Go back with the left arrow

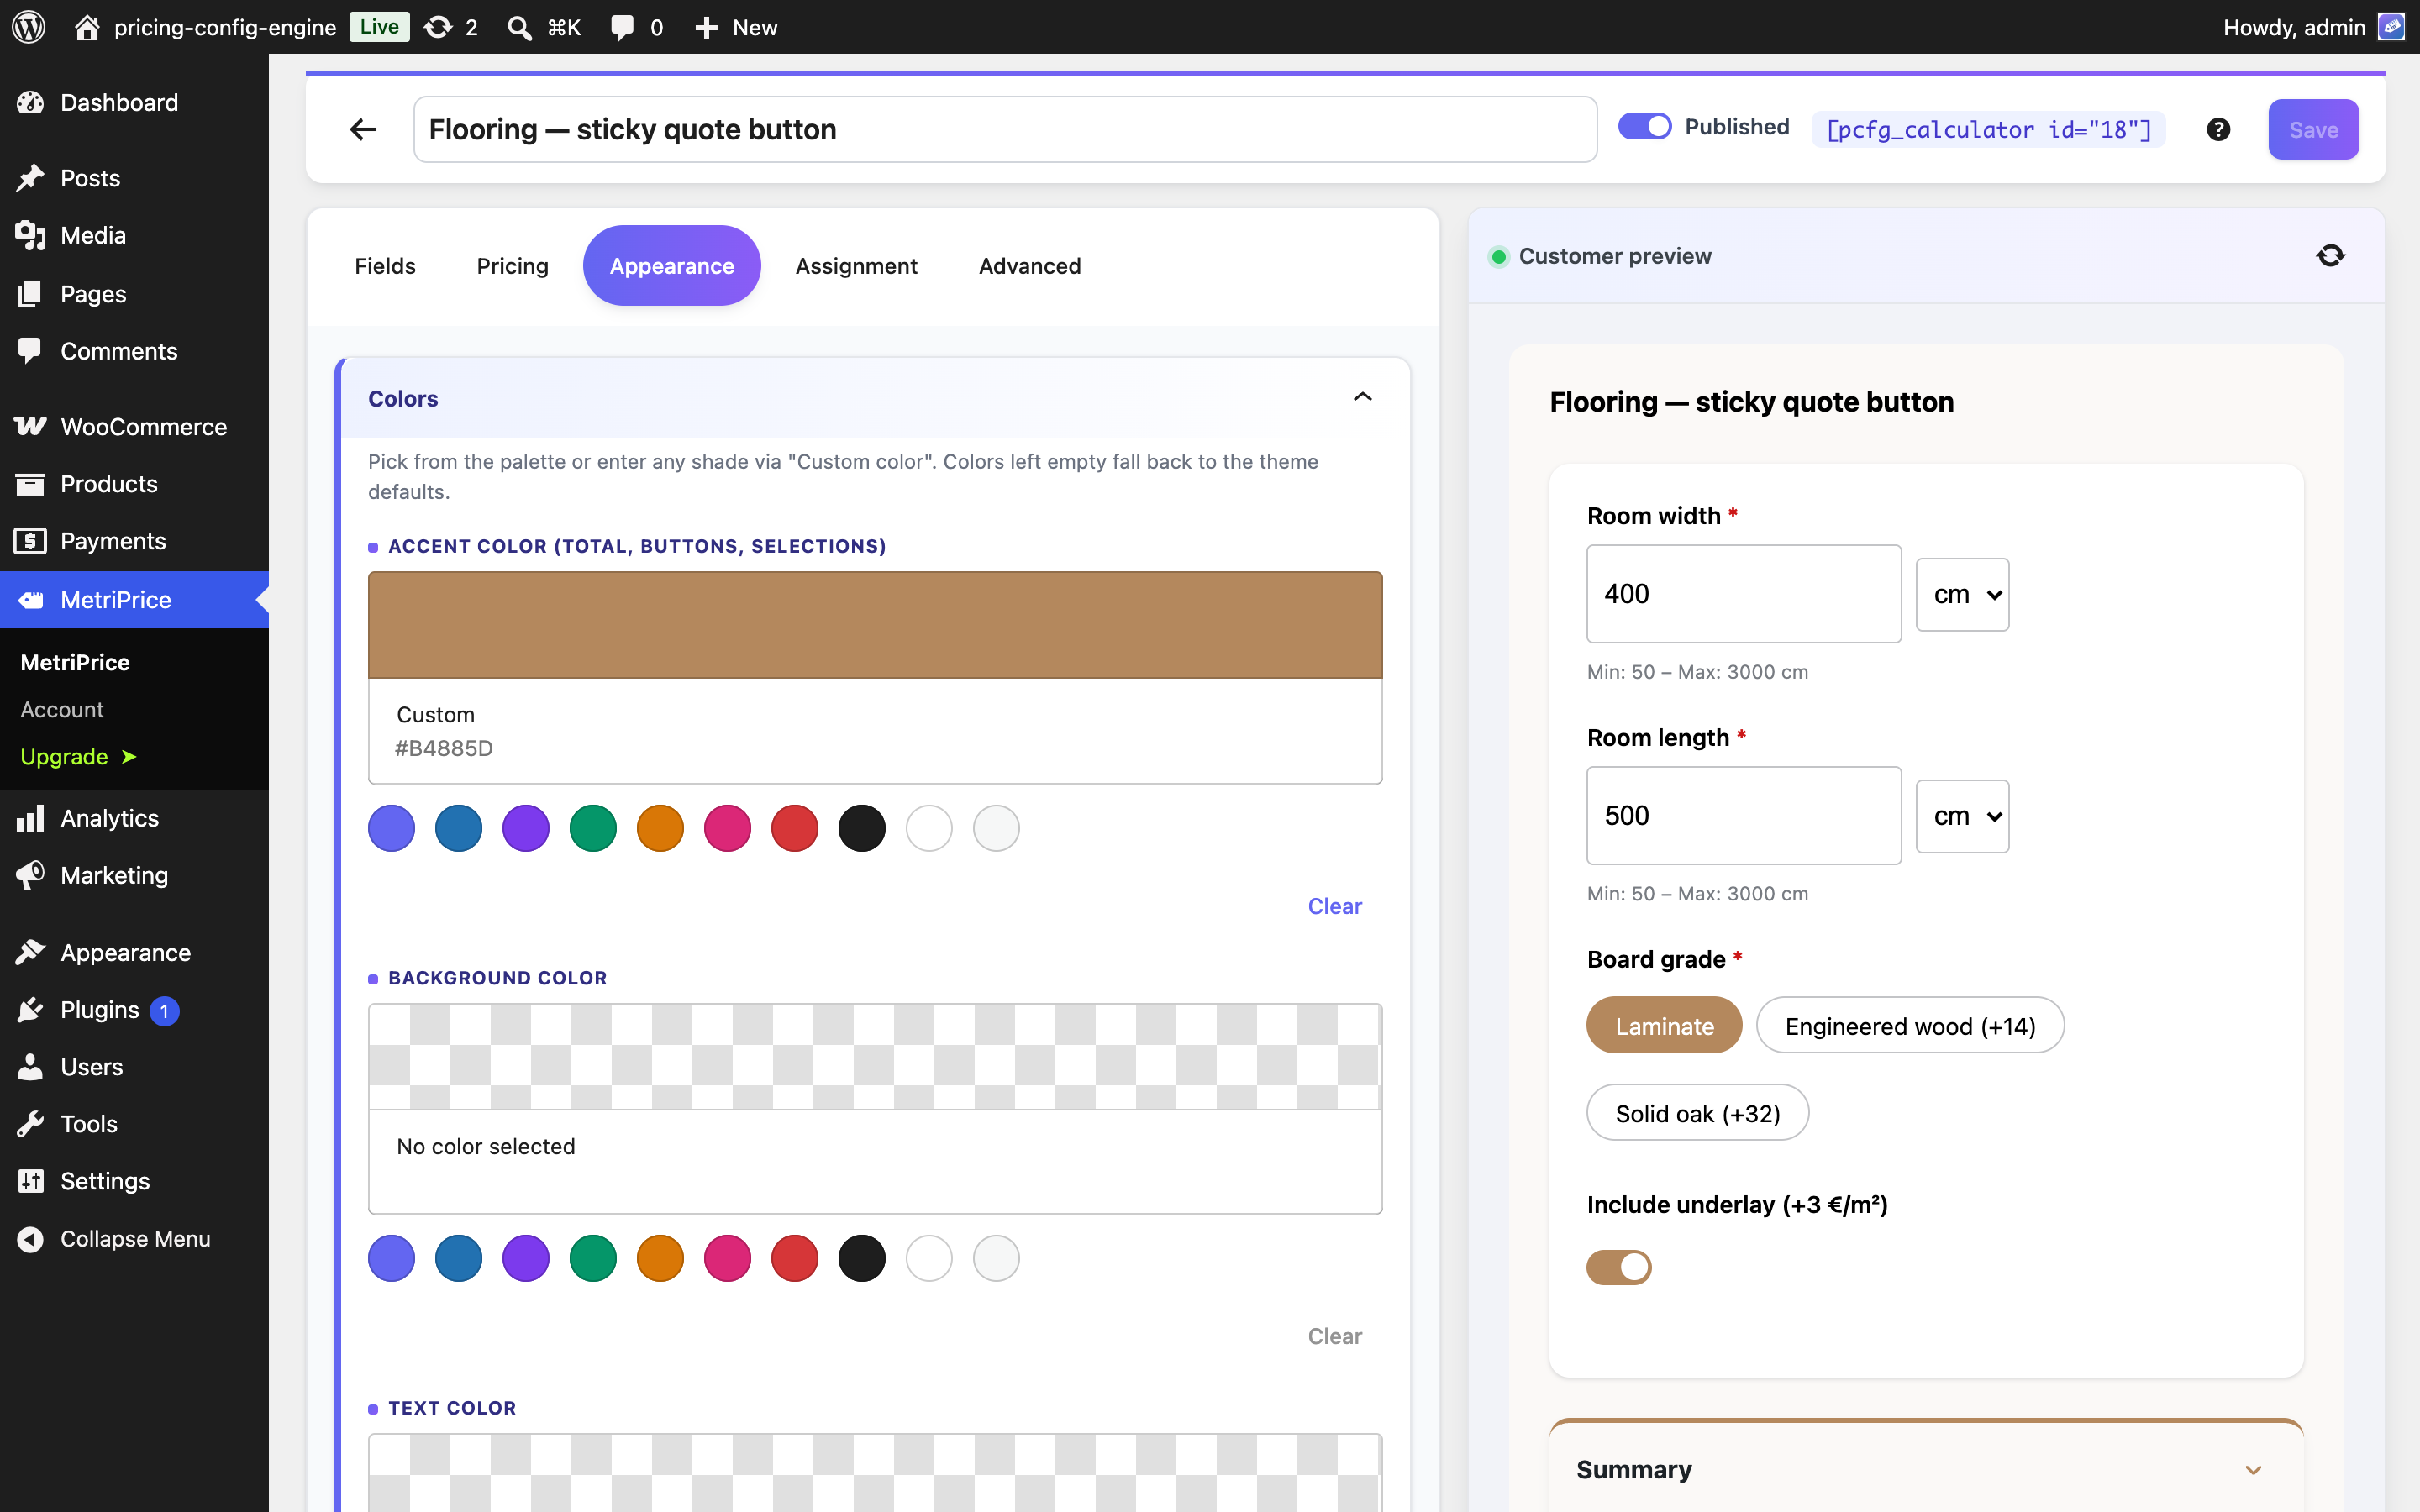point(363,129)
